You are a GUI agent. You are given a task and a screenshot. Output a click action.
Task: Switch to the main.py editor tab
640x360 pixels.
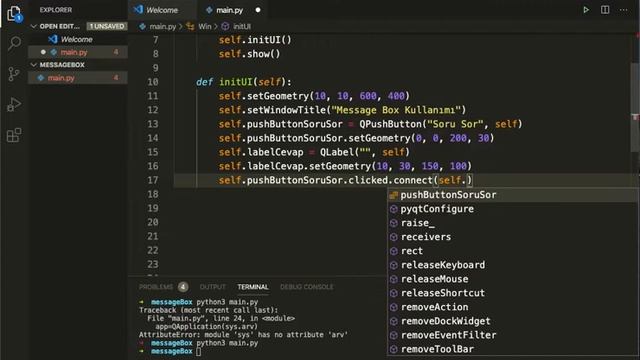pos(232,10)
